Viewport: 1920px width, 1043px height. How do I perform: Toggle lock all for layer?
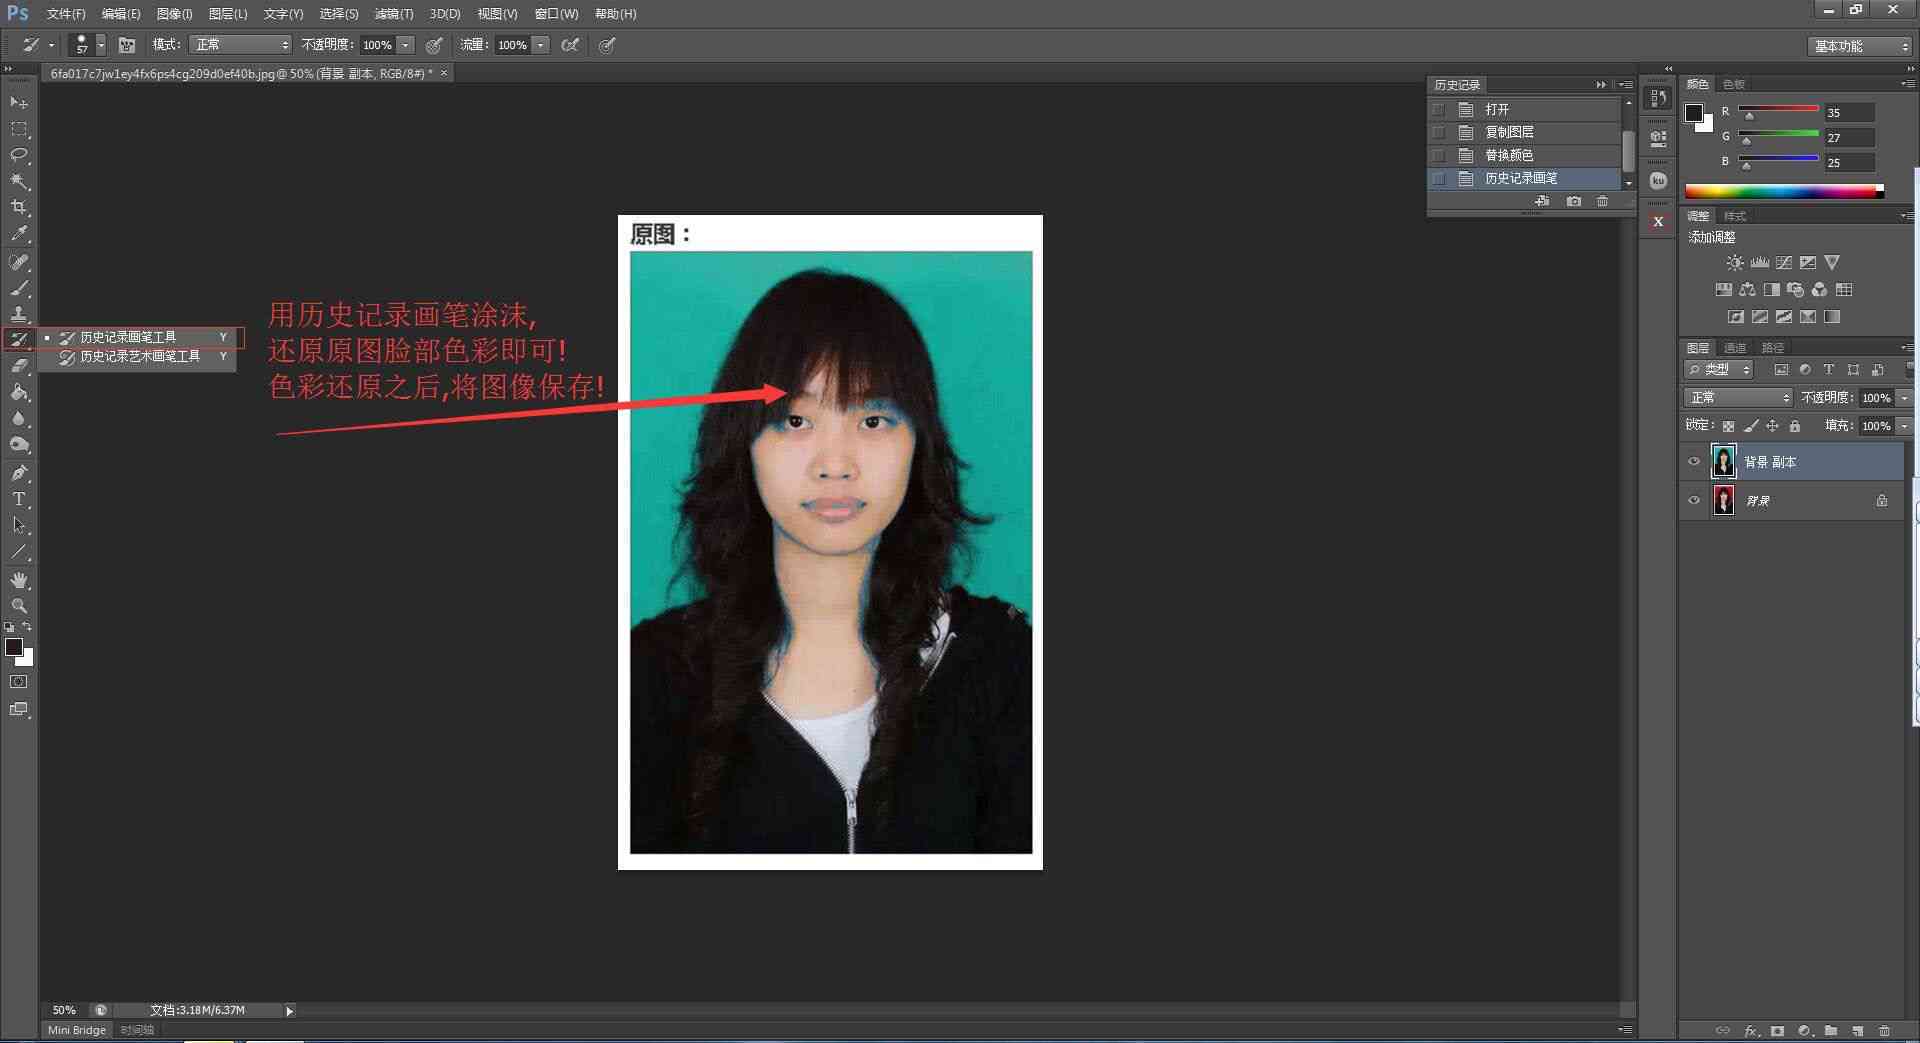click(x=1795, y=426)
